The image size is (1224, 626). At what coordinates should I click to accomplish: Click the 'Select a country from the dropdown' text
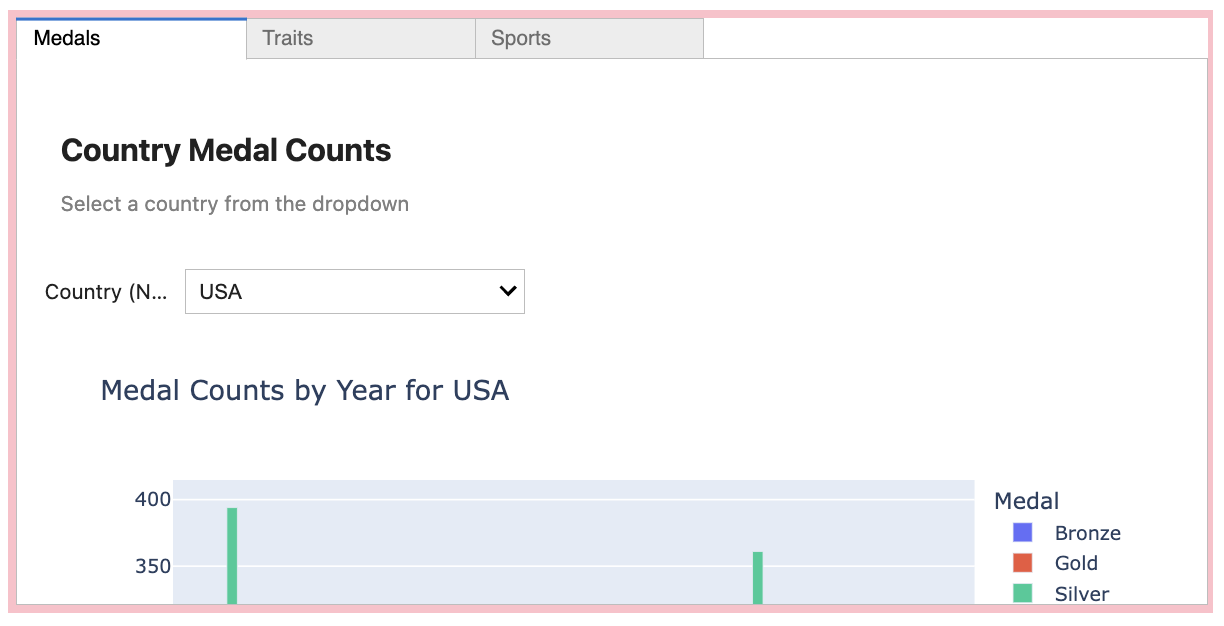(x=235, y=204)
